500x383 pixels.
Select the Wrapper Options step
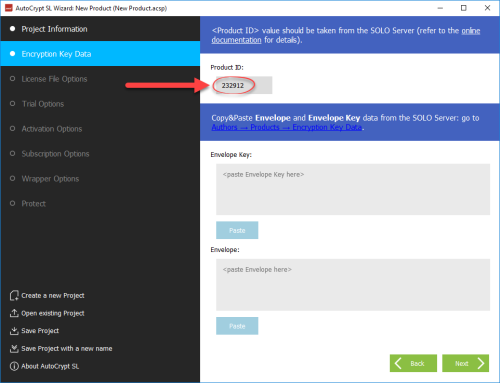click(x=100, y=179)
